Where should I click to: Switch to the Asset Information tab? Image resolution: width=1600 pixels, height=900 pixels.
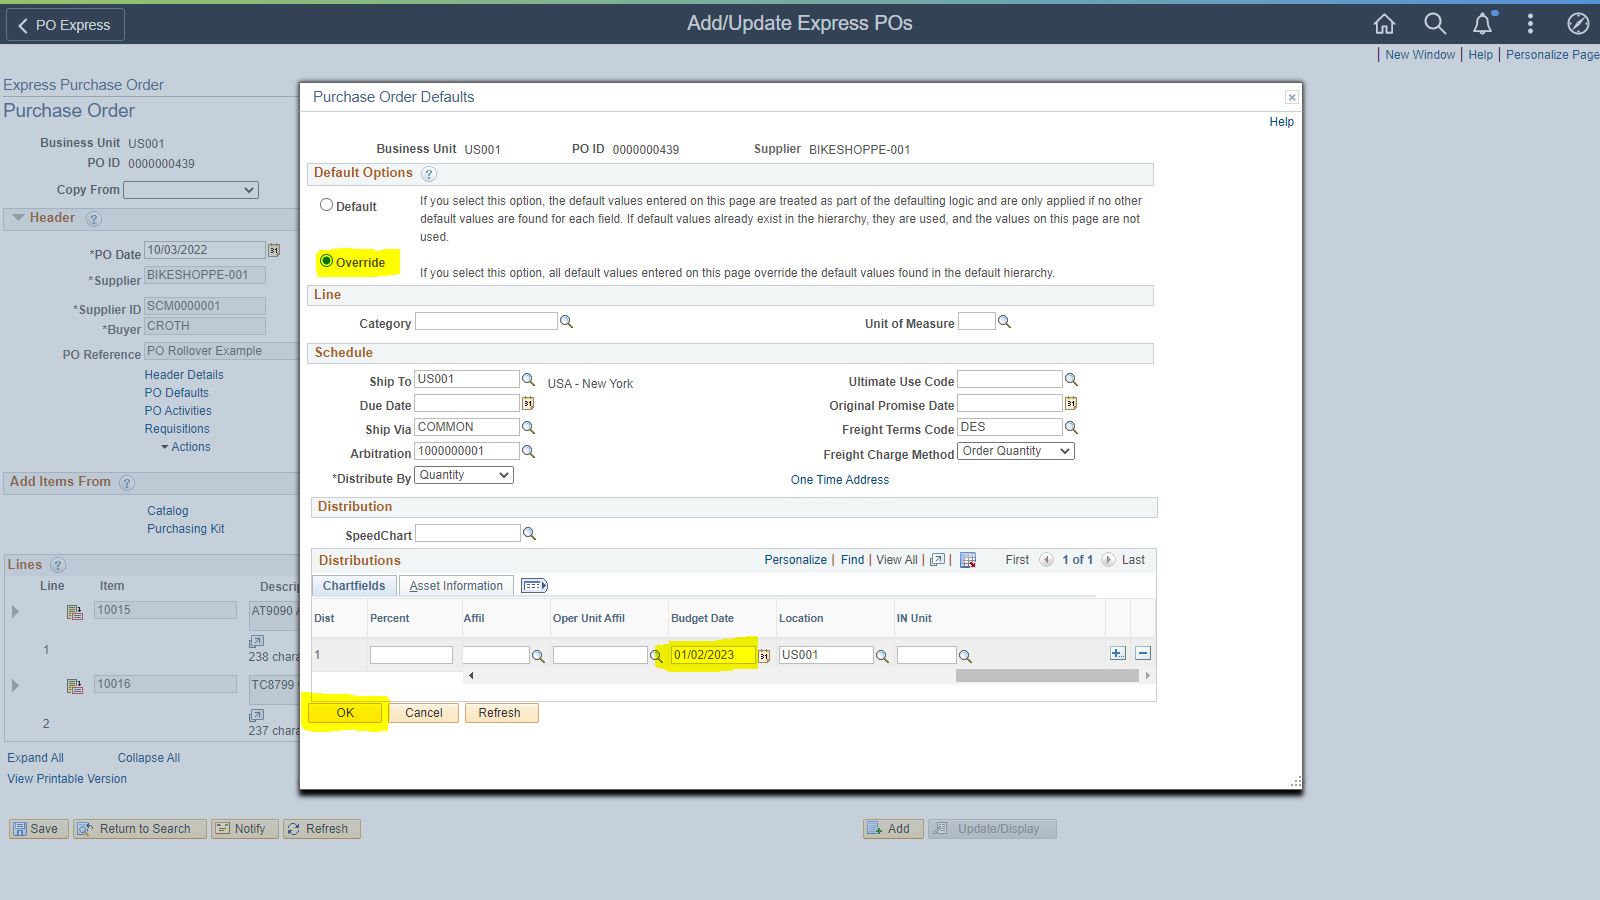[456, 586]
